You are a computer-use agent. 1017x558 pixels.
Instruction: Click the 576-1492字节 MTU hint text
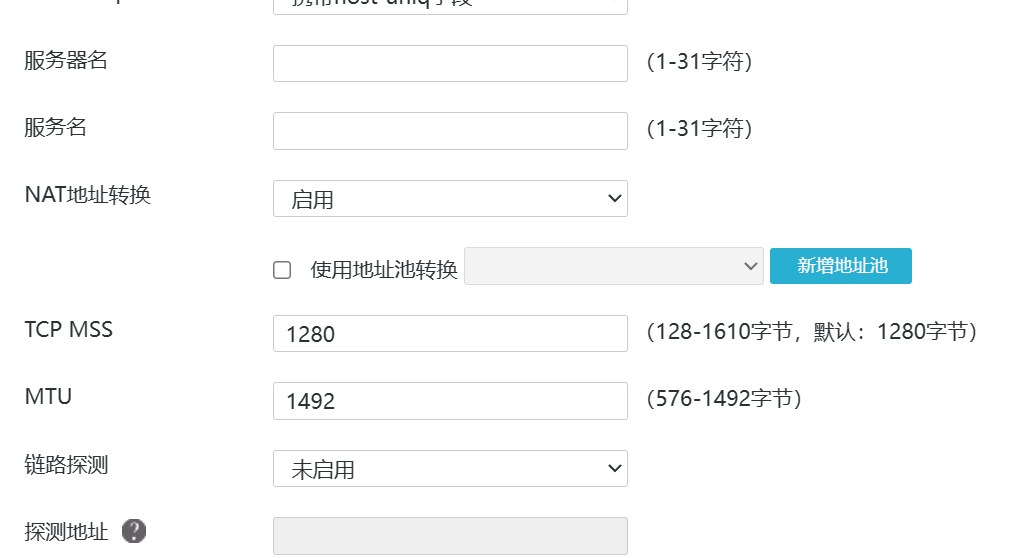[x=725, y=399]
